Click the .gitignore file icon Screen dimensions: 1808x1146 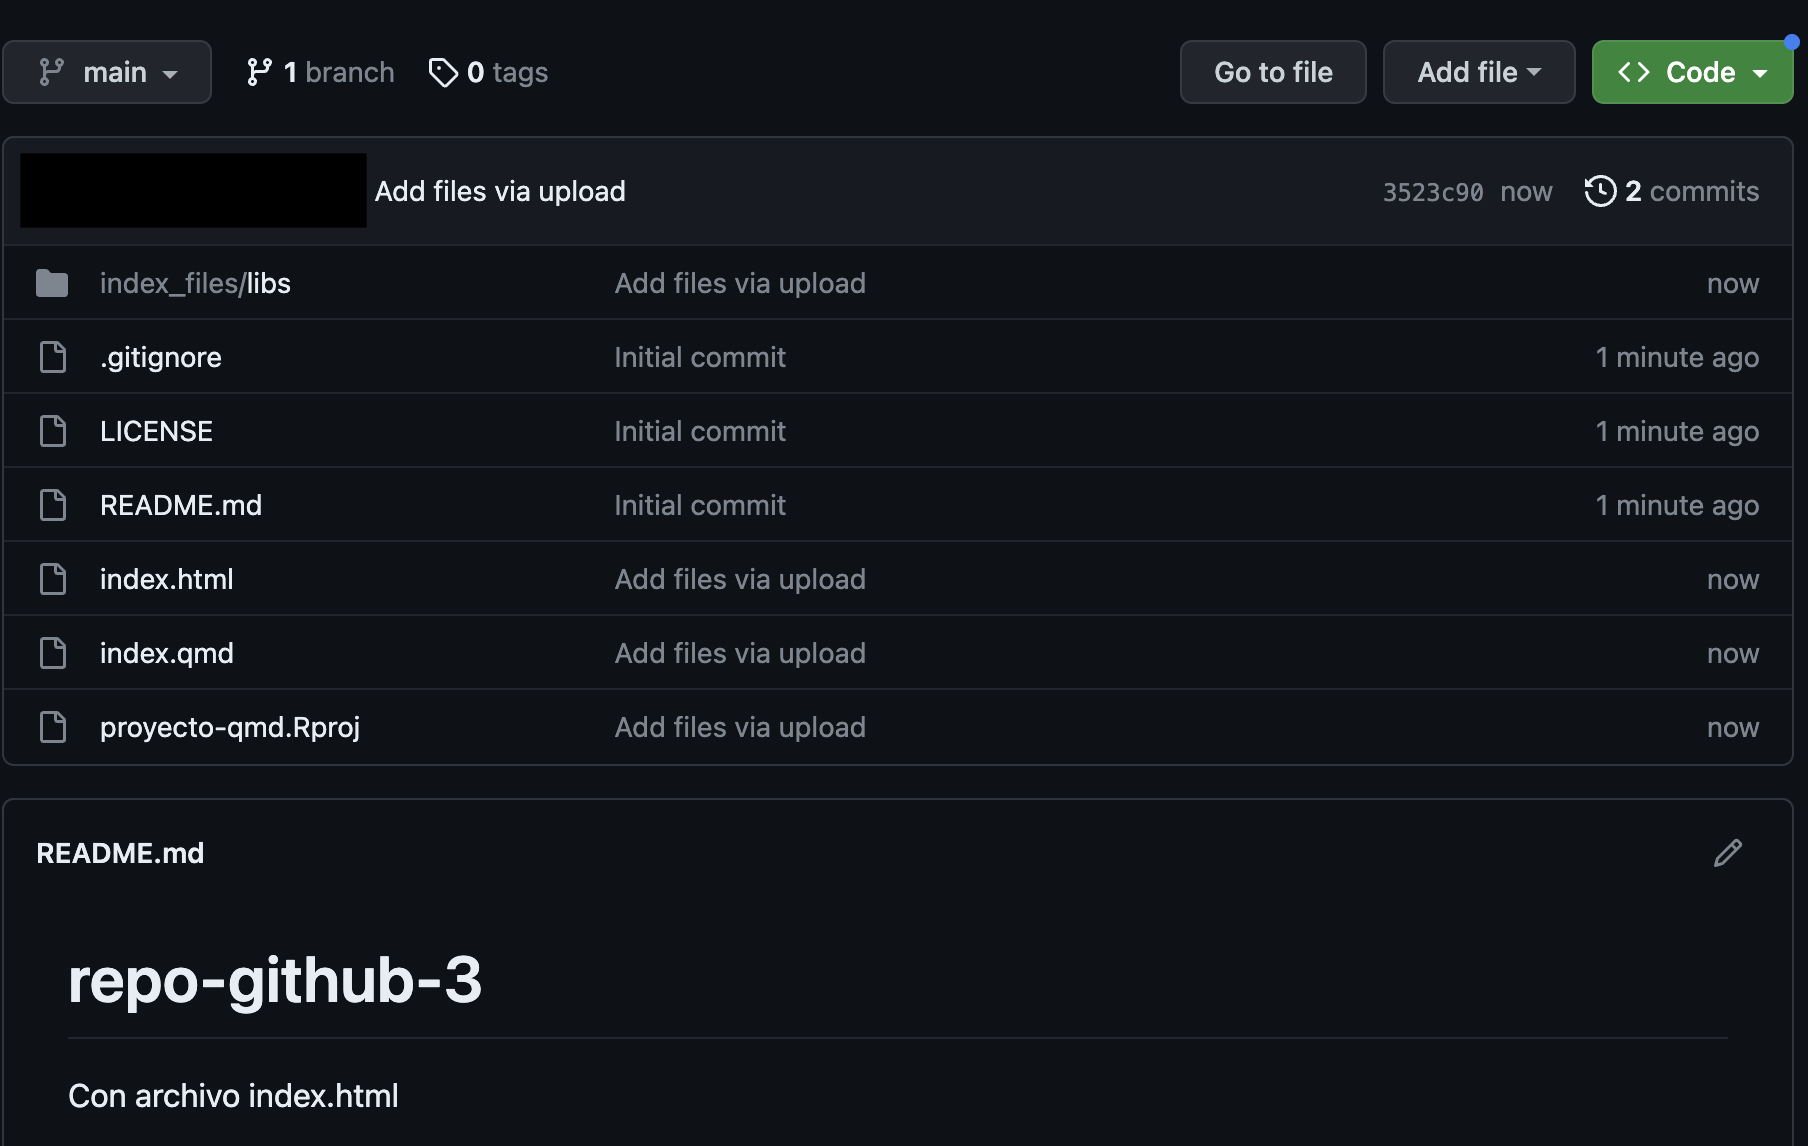coord(52,357)
